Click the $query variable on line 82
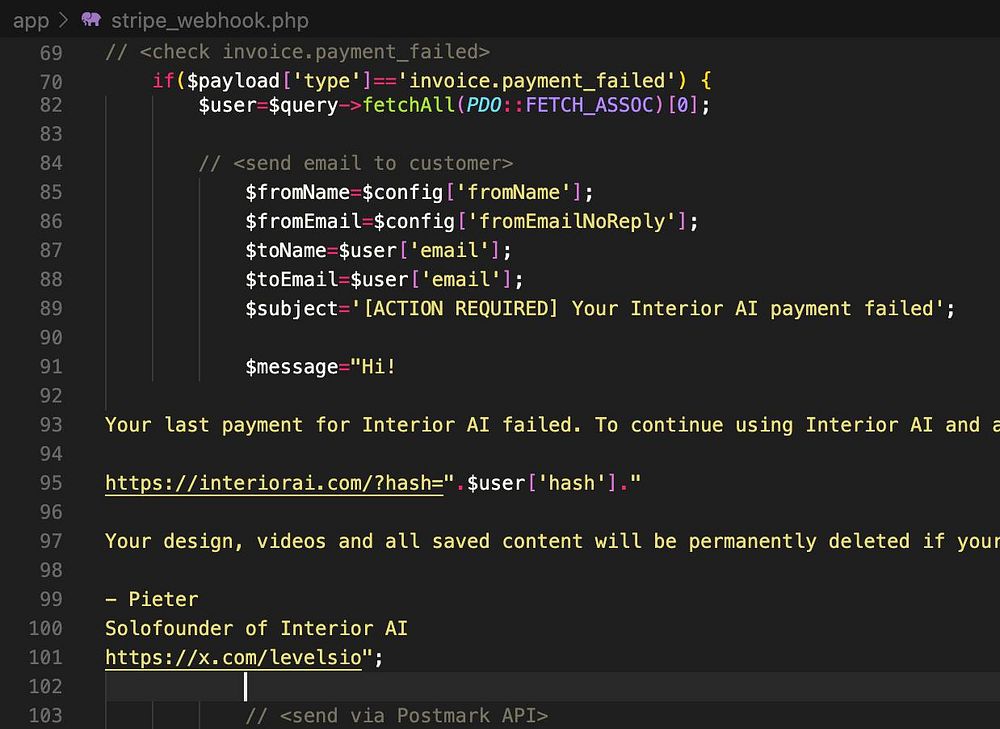The height and width of the screenshot is (729, 1000). 303,105
